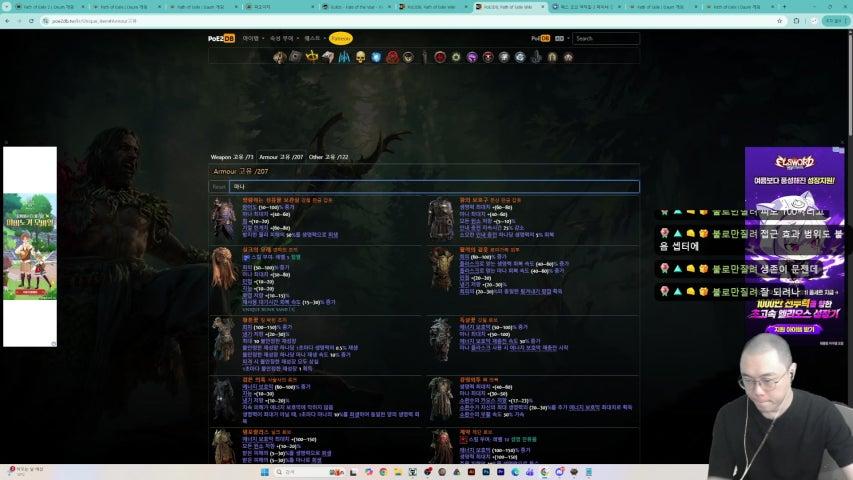Open the bronze ring icon
The image size is (853, 480).
(x=408, y=57)
